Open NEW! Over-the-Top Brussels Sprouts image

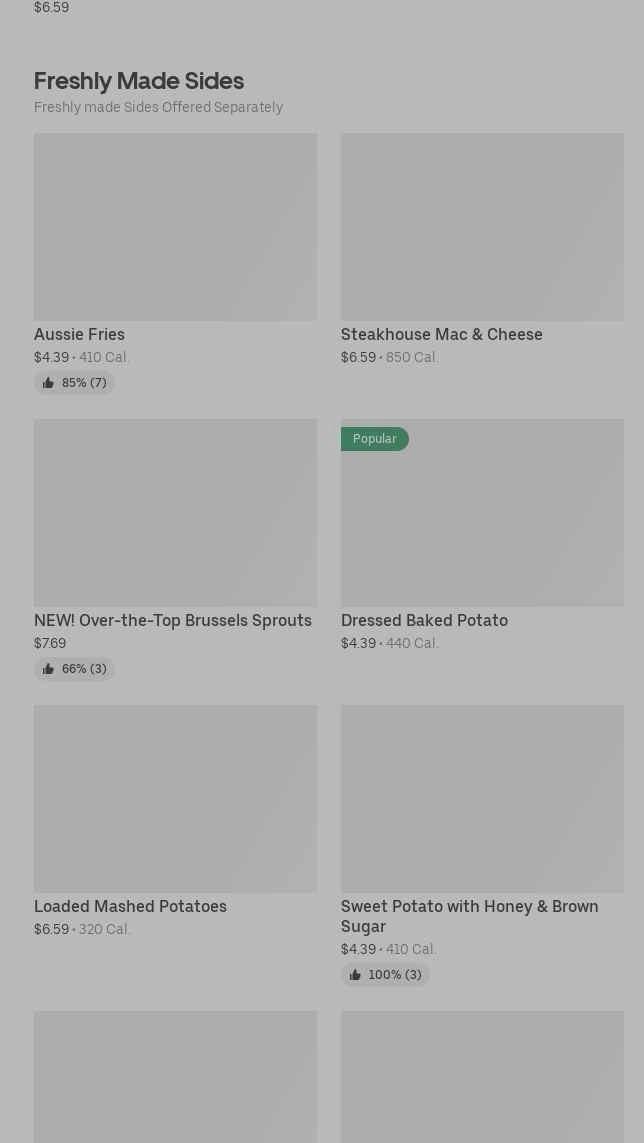[x=175, y=512]
